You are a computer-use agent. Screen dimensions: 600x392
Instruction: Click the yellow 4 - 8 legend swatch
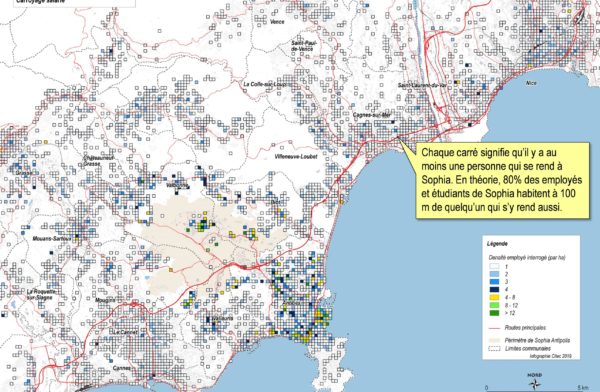(494, 297)
